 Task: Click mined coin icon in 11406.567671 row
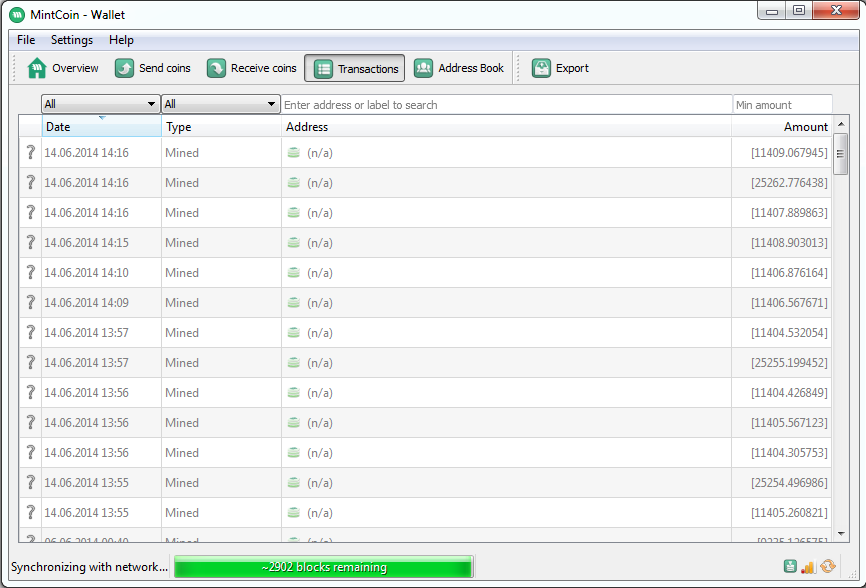[294, 303]
